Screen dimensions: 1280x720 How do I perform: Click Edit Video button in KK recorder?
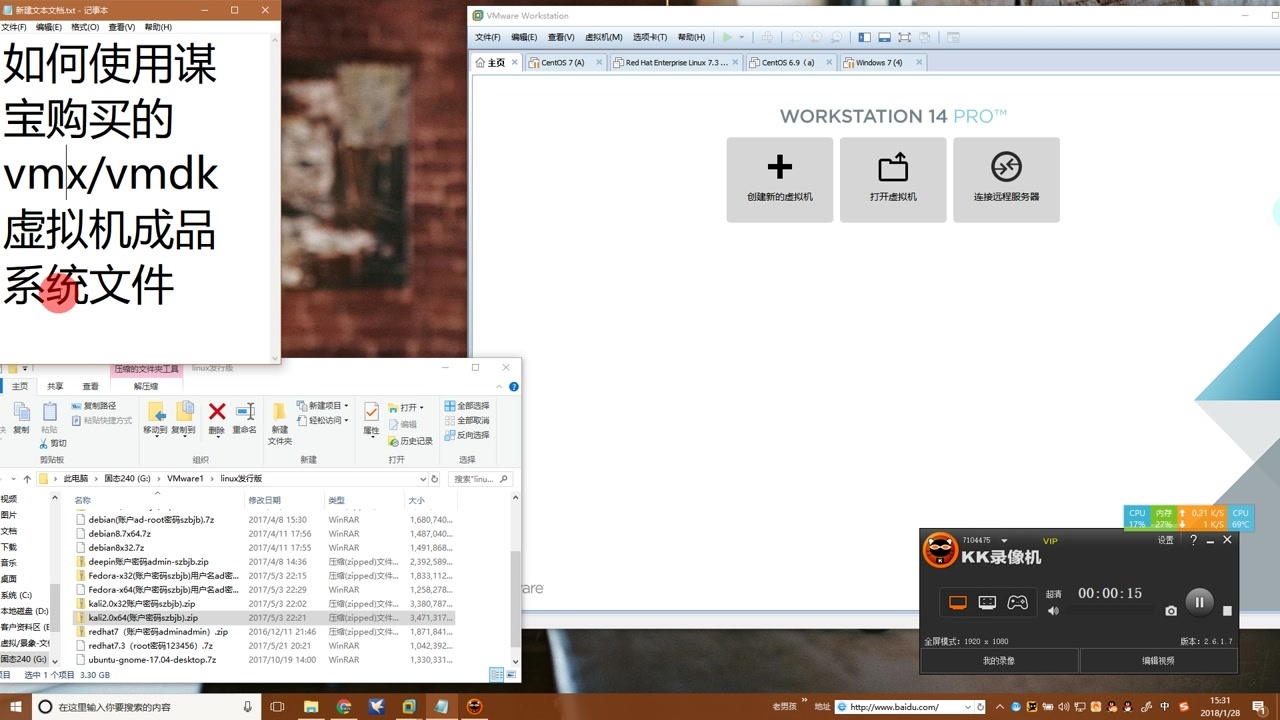tap(1158, 660)
